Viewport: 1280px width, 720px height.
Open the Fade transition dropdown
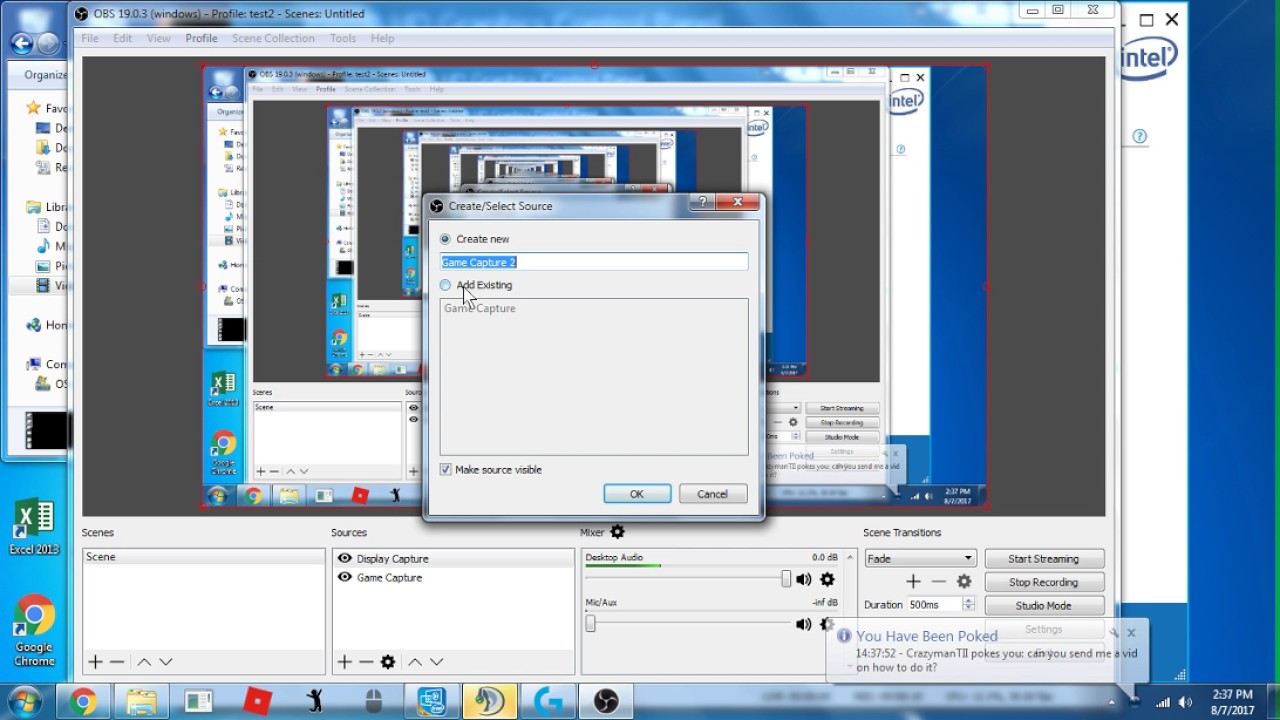(x=919, y=559)
